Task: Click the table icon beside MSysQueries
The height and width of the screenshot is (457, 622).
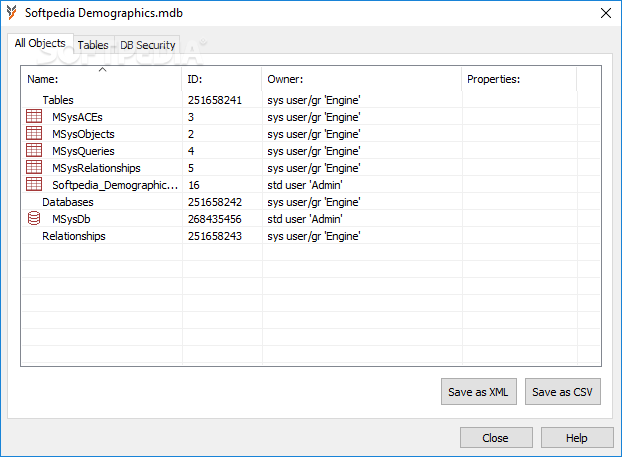Action: (x=34, y=151)
